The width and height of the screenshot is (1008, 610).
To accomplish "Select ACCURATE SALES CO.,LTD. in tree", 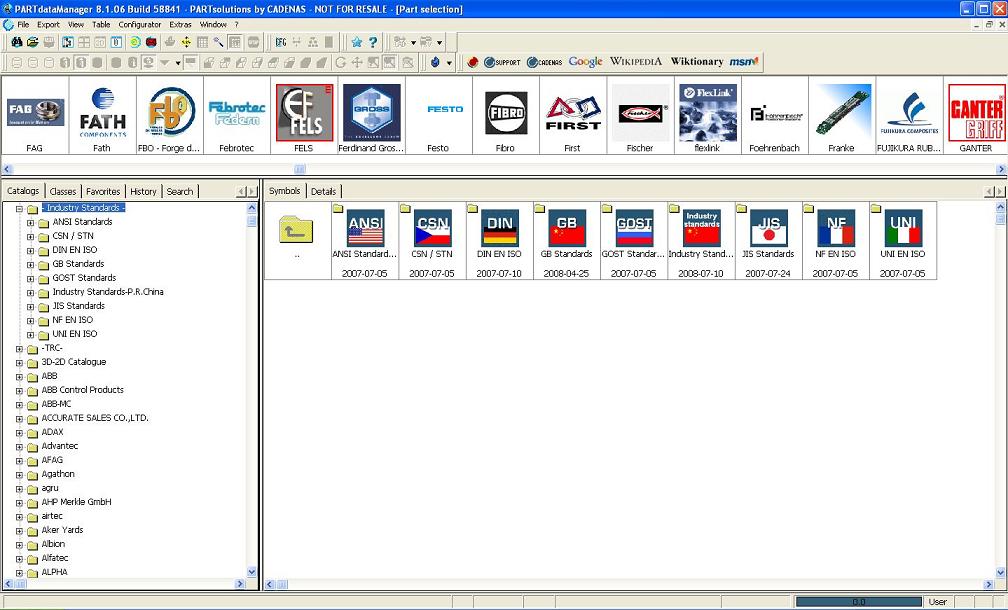I will (x=95, y=418).
